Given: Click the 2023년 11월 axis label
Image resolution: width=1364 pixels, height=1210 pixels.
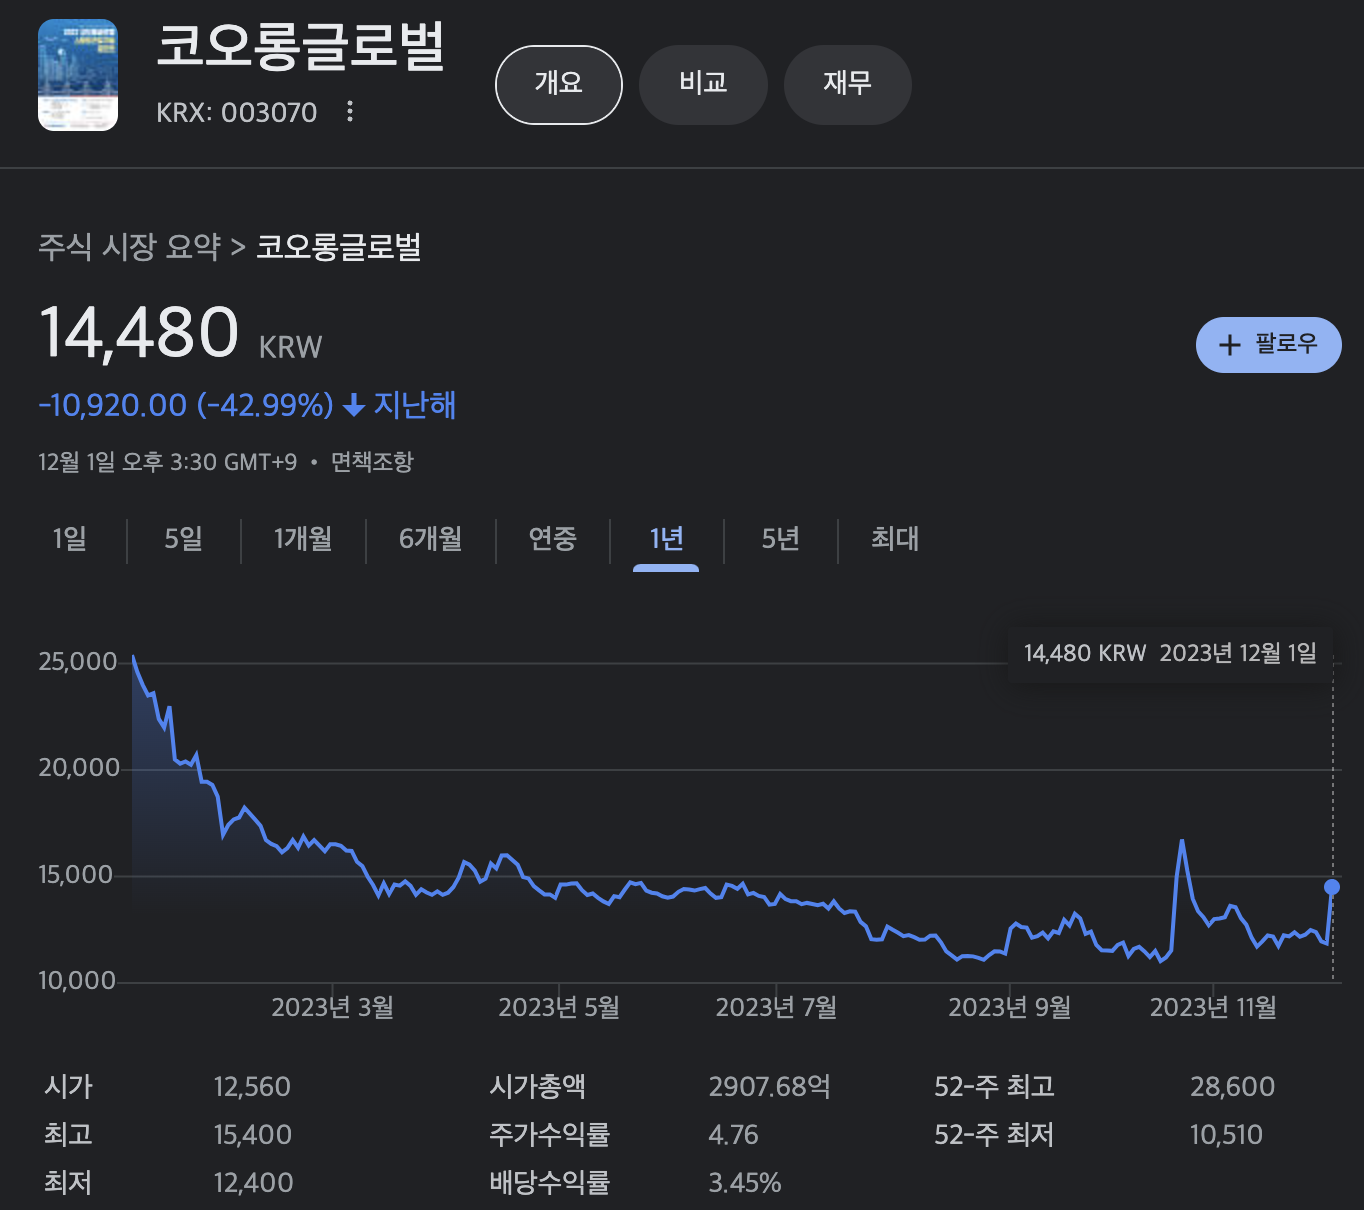Looking at the screenshot, I should tap(1213, 1007).
